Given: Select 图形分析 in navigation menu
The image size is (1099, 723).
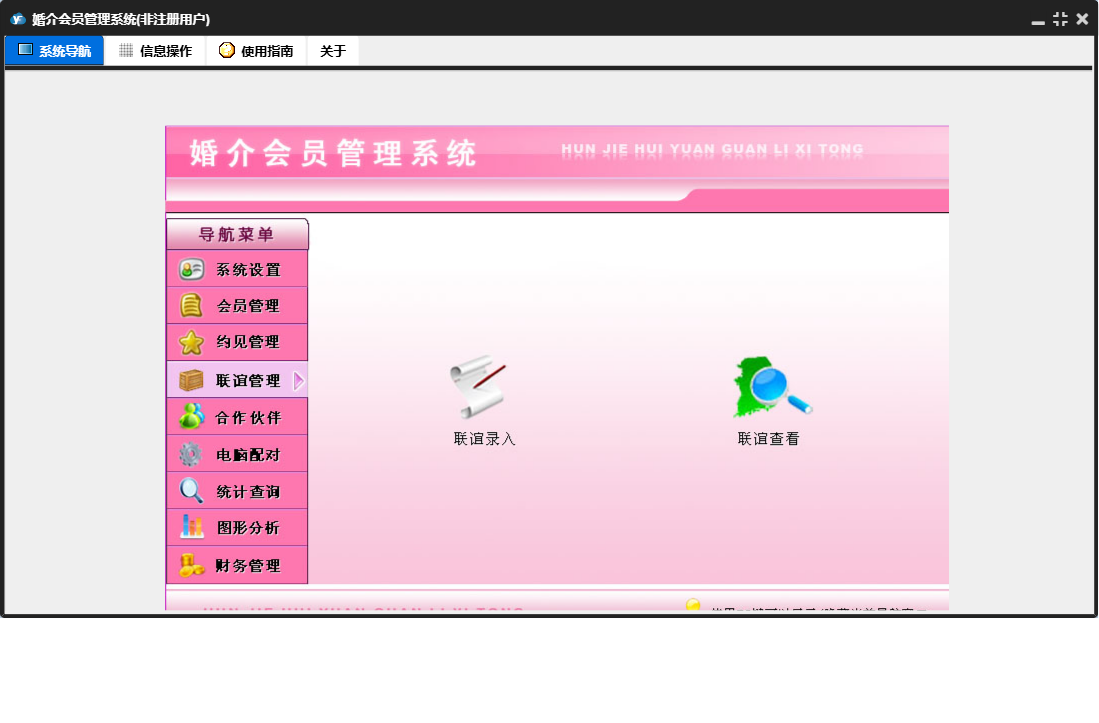Looking at the screenshot, I should coord(237,527).
